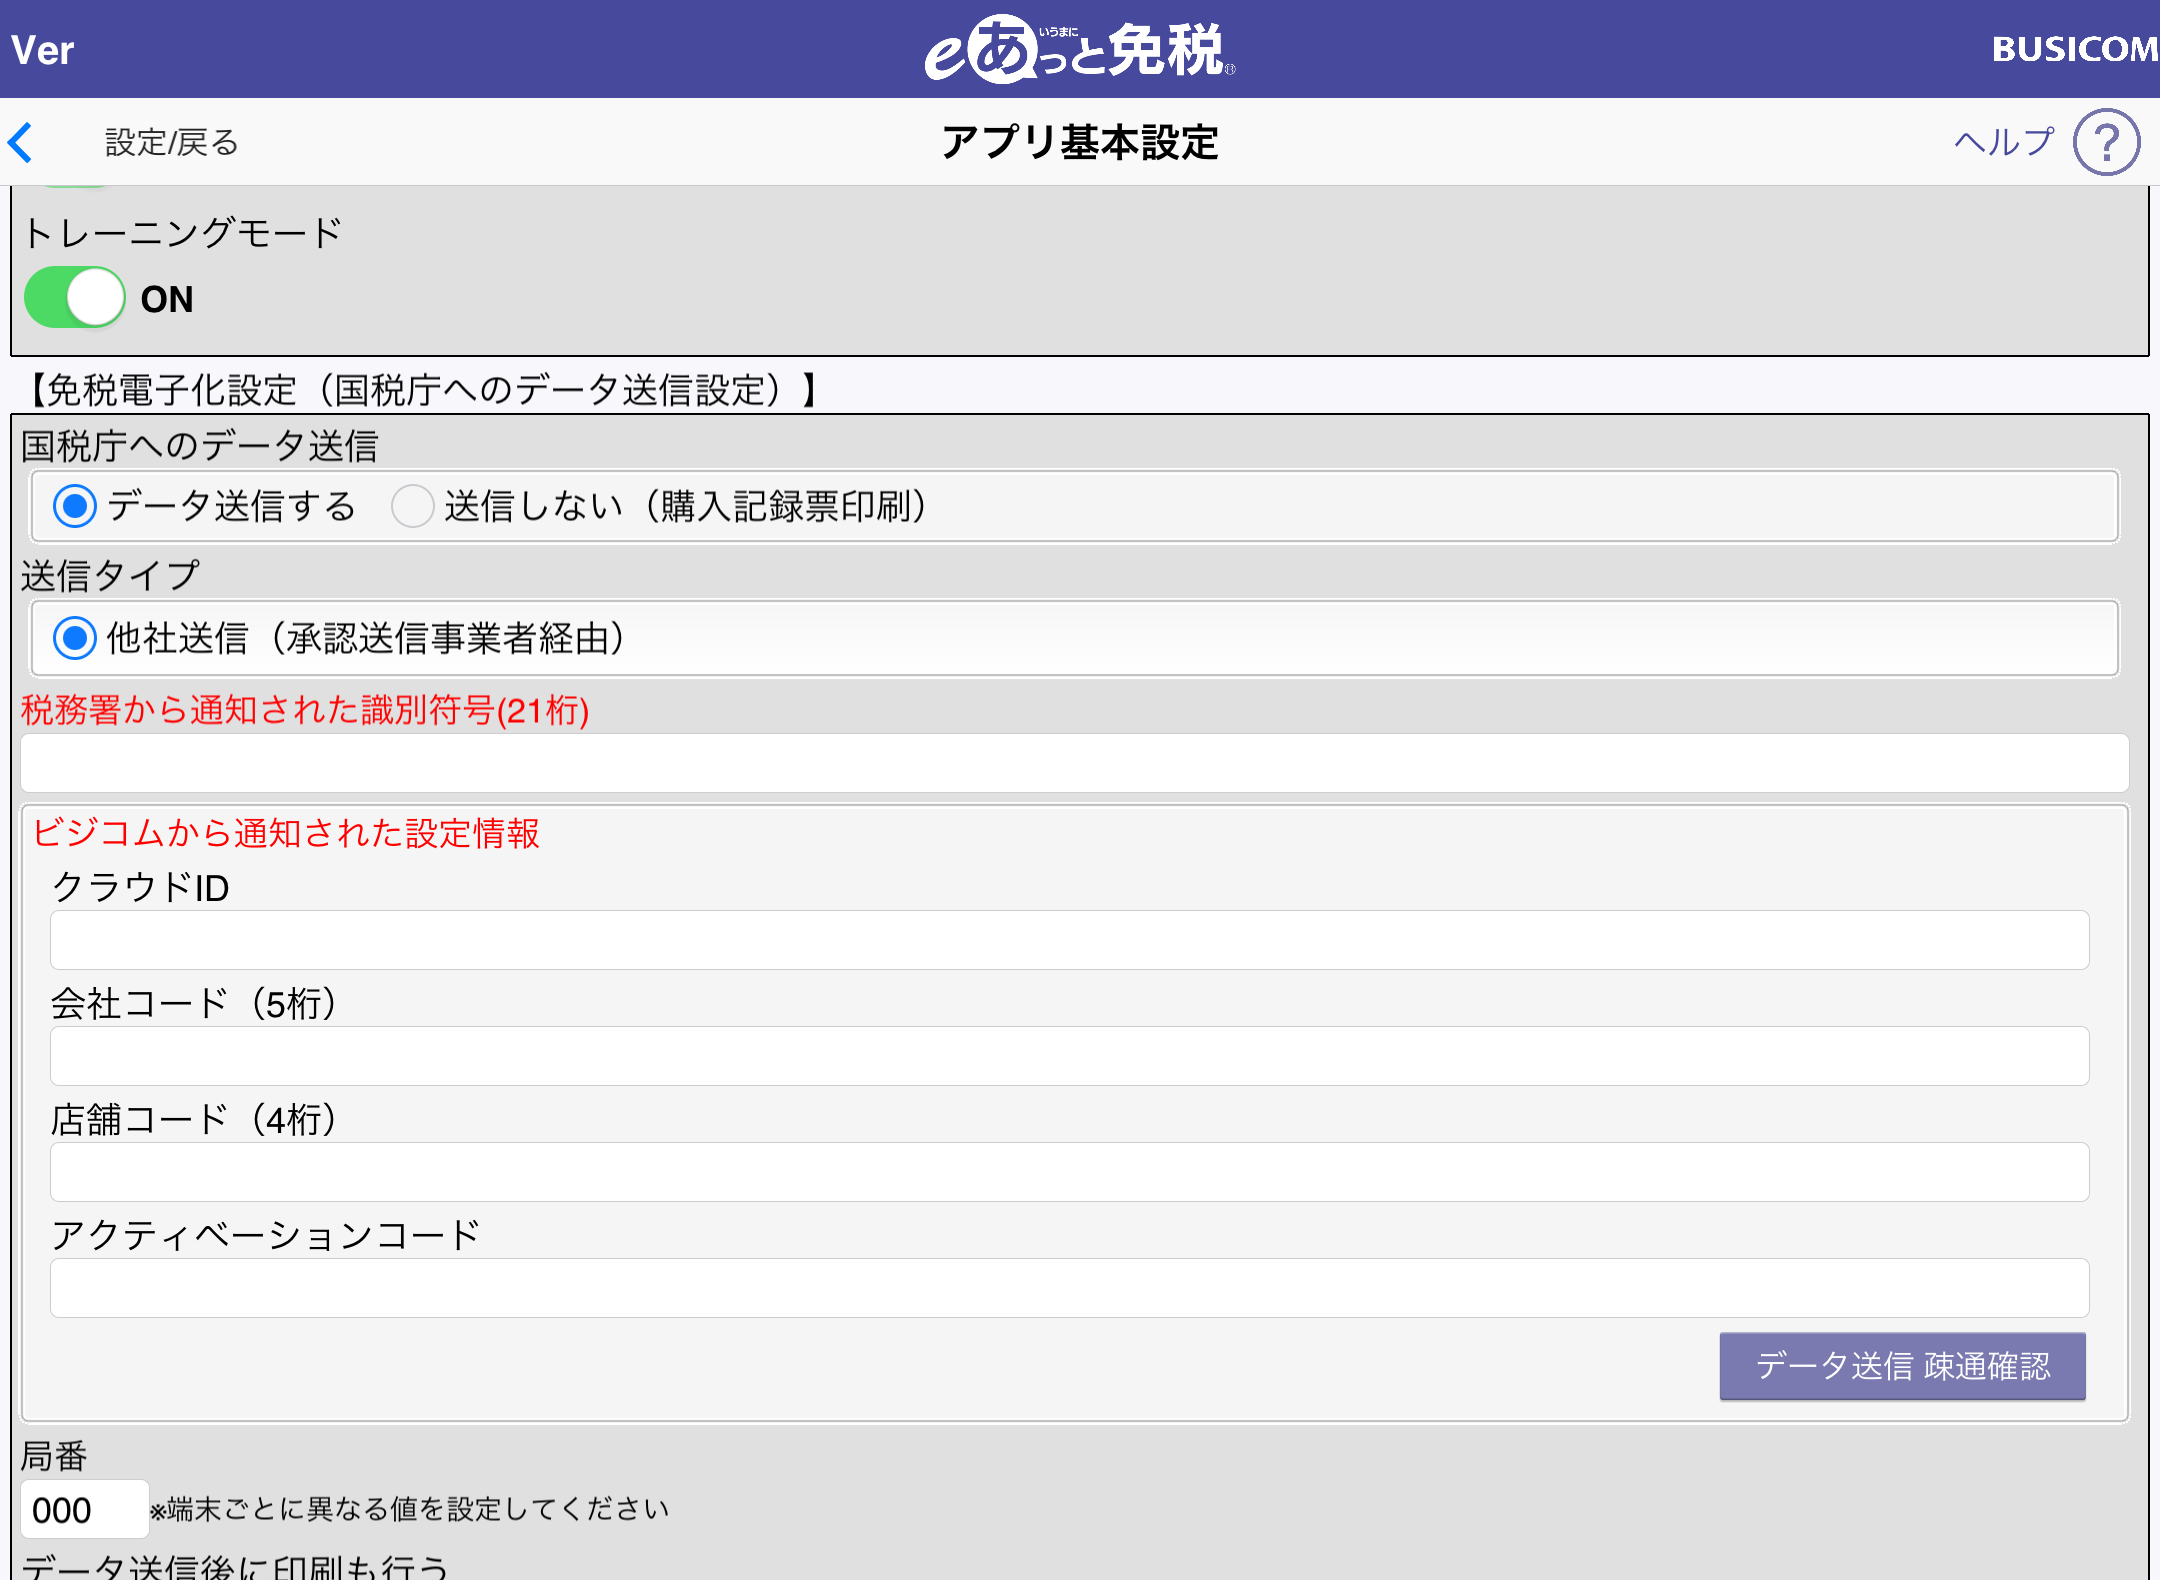Select データ送信する radio option
2160x1580 pixels.
[75, 506]
